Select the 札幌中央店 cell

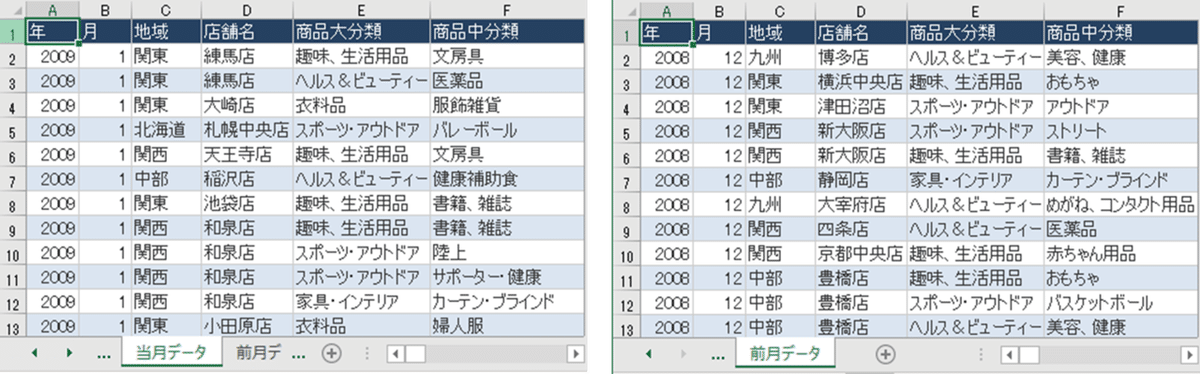click(x=246, y=130)
